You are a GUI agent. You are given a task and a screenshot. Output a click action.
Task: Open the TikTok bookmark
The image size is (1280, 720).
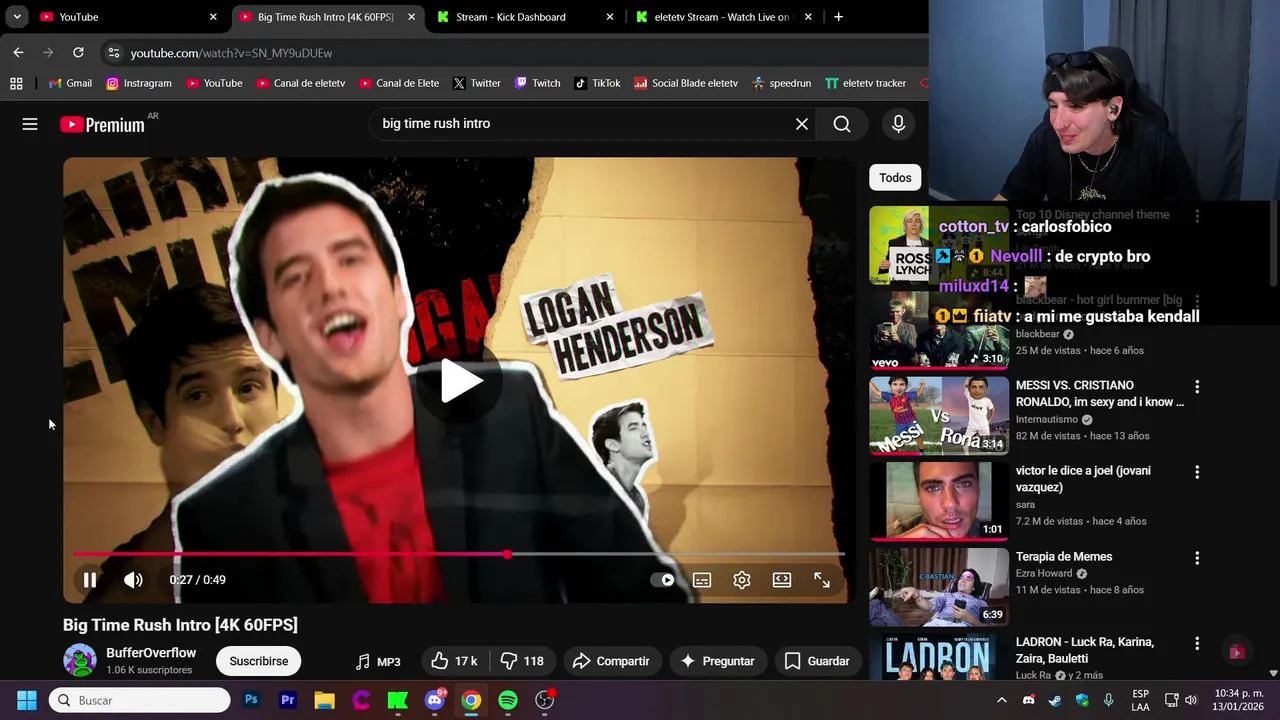597,83
